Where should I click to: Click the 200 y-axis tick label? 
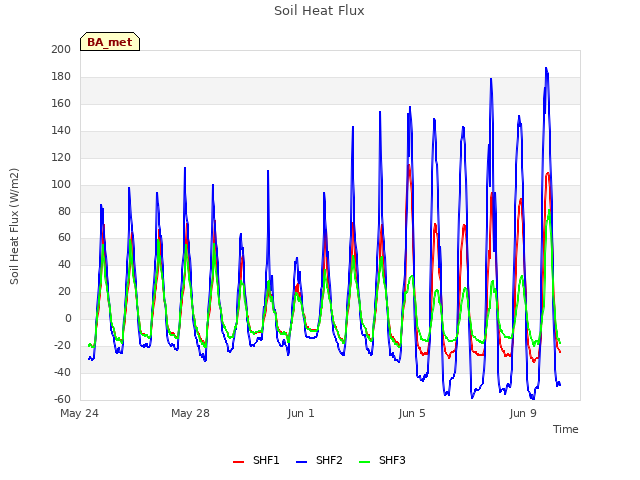tap(61, 49)
